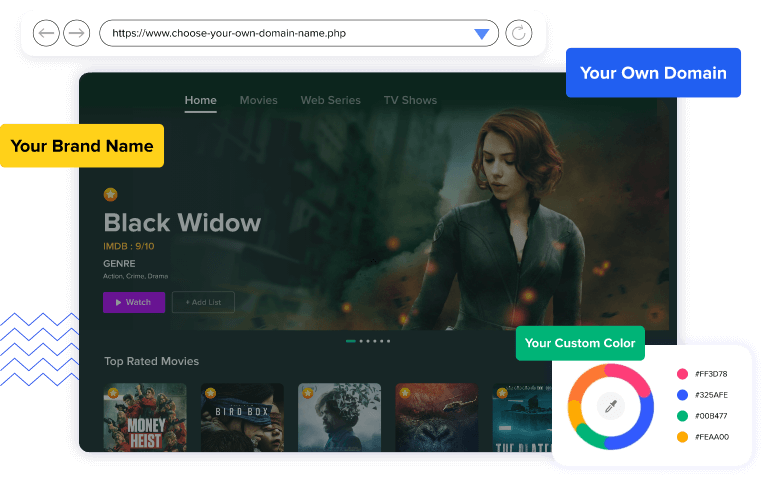Select the pink #FF3D78 swatch
Viewport: 770px width, 484px height.
[x=682, y=374]
